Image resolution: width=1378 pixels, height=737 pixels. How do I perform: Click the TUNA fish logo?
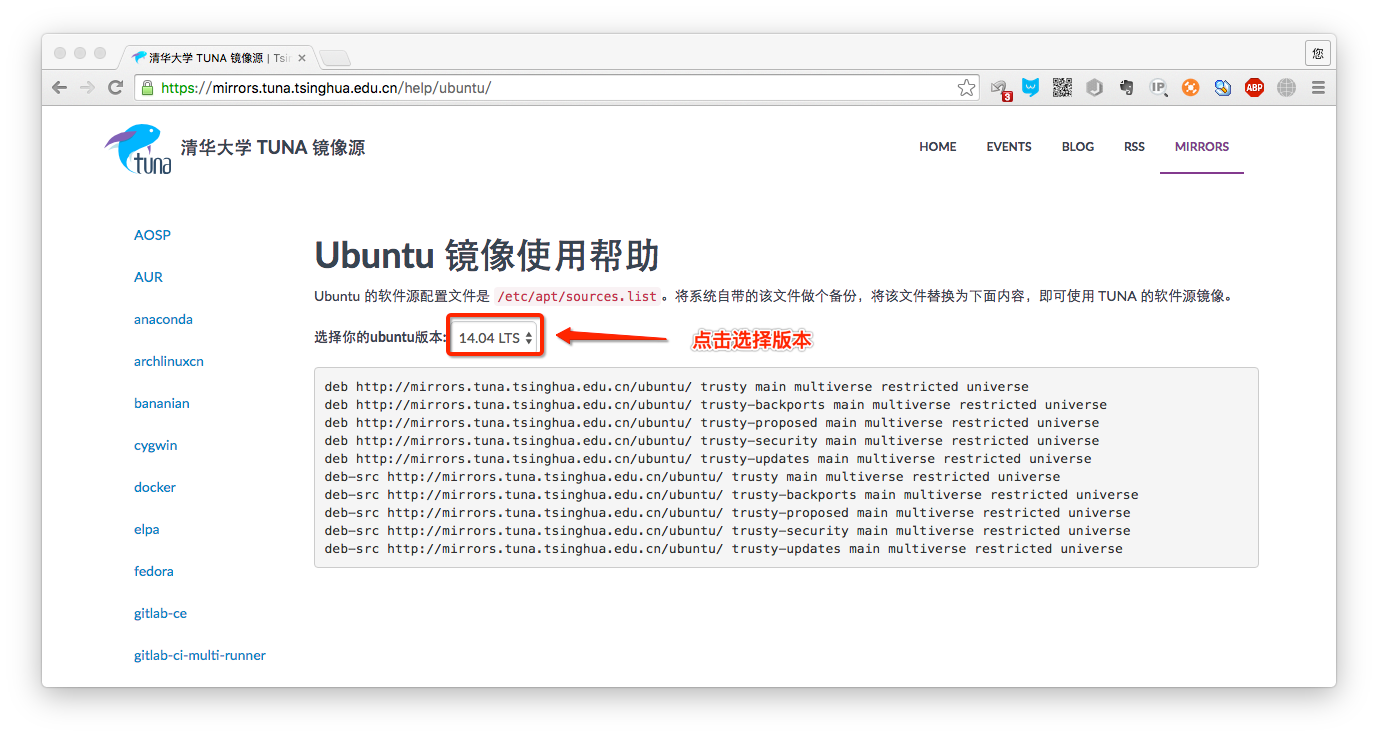coord(138,149)
